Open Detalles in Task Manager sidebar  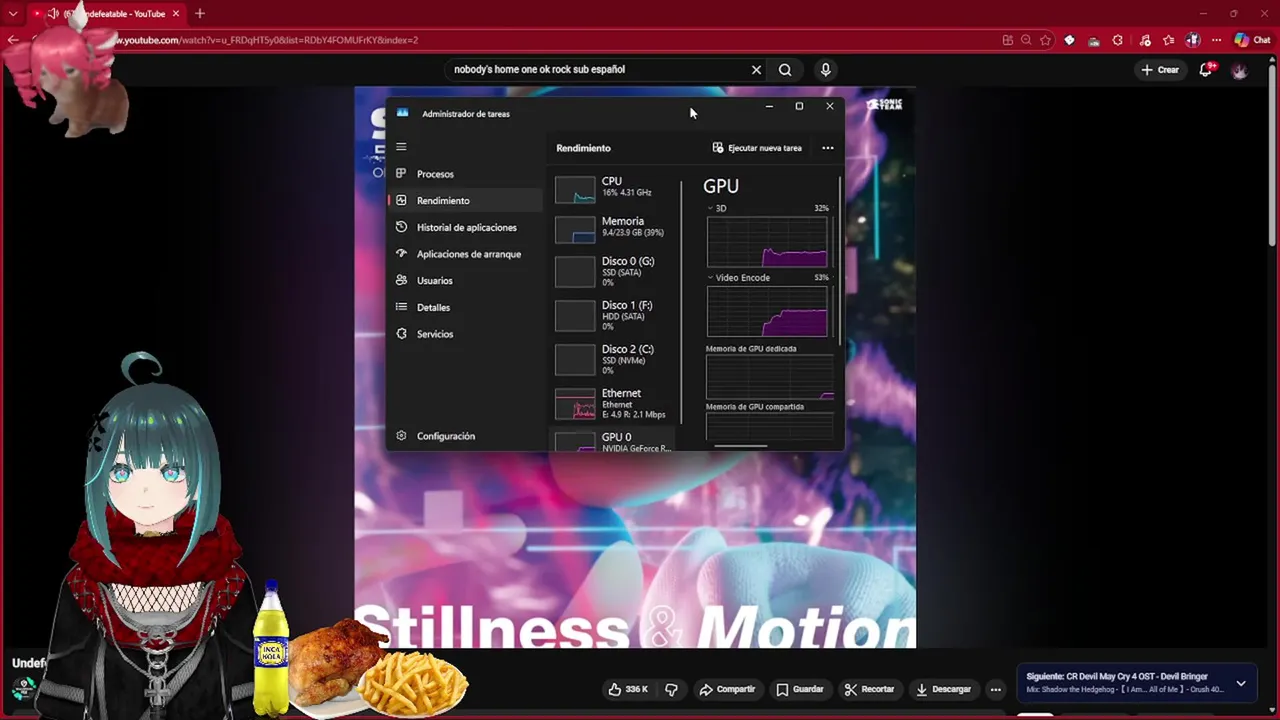(465, 307)
